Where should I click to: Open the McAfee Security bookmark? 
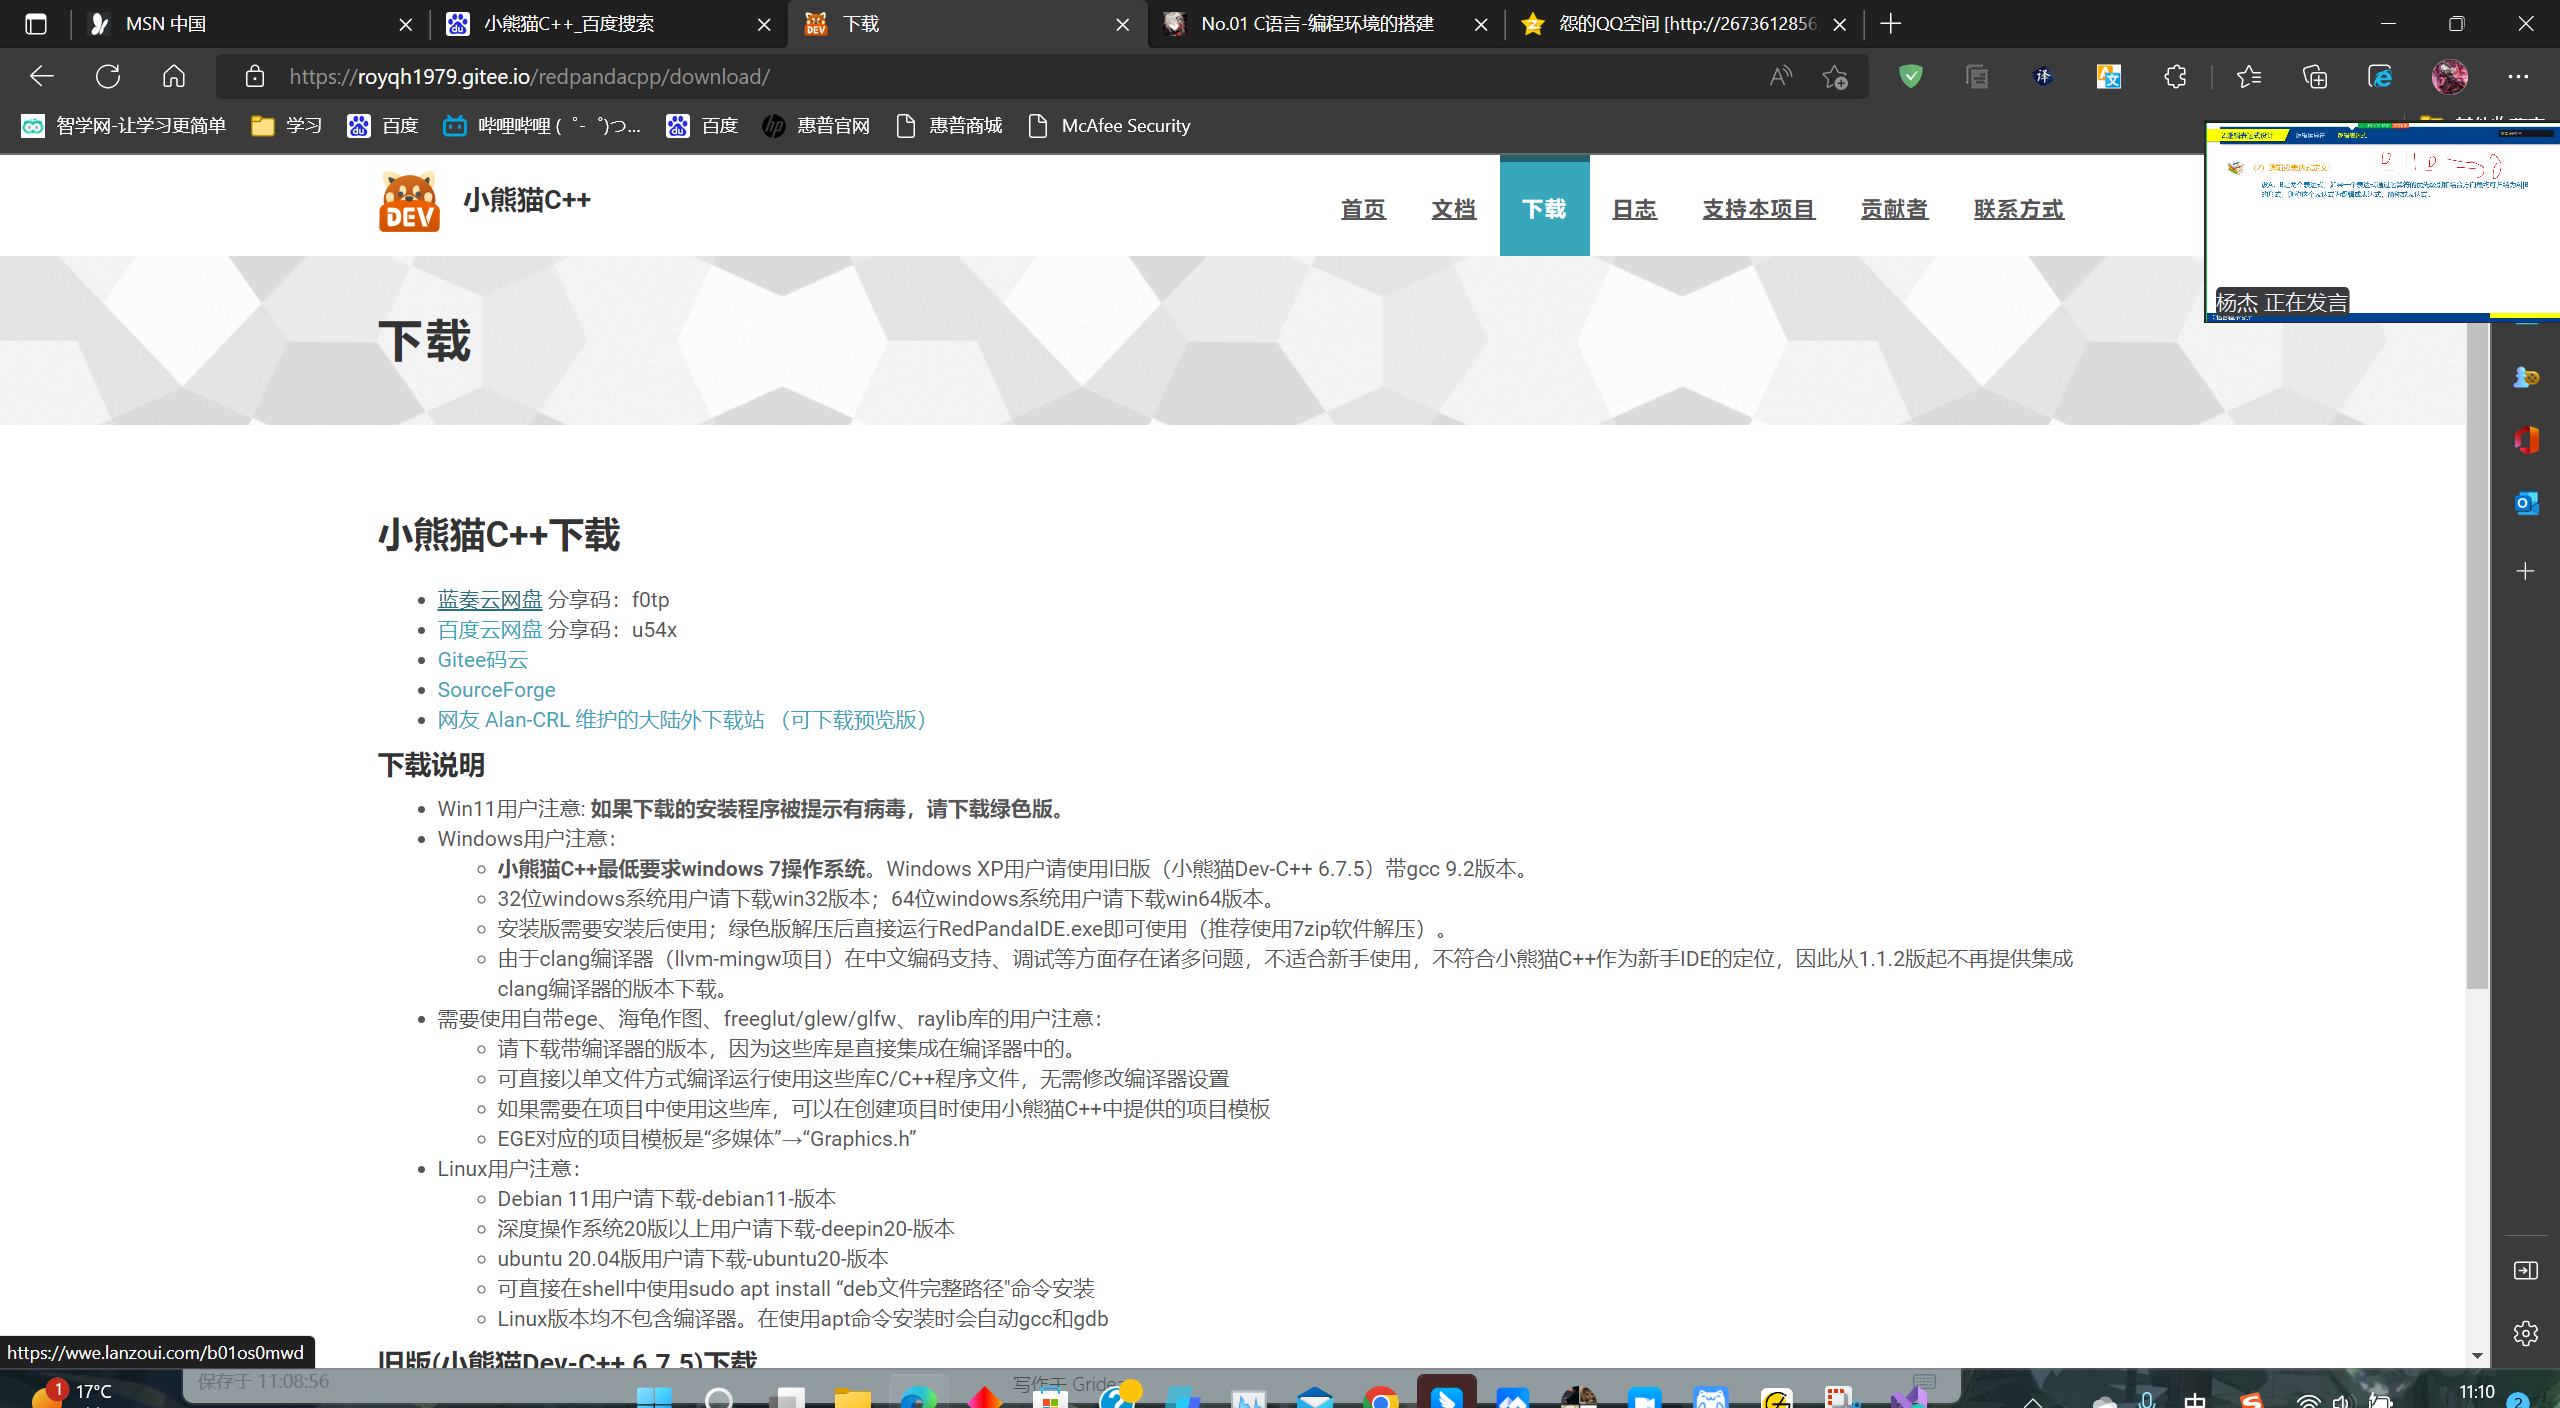point(1109,126)
